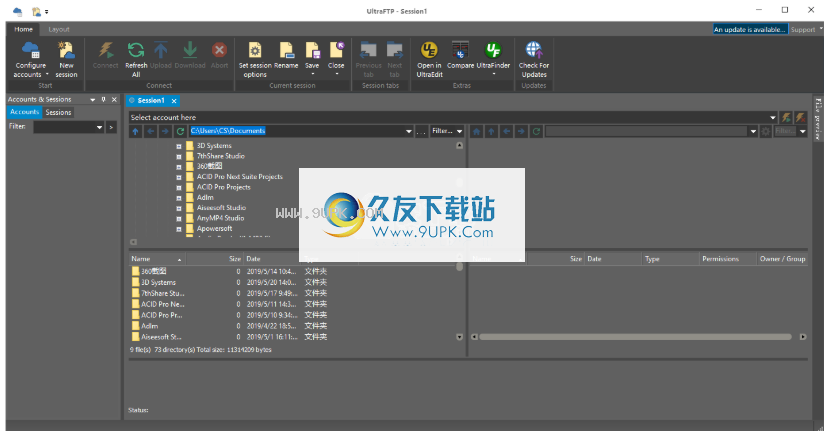Click An update is available button
Image resolution: width=824 pixels, height=431 pixels.
[750, 29]
